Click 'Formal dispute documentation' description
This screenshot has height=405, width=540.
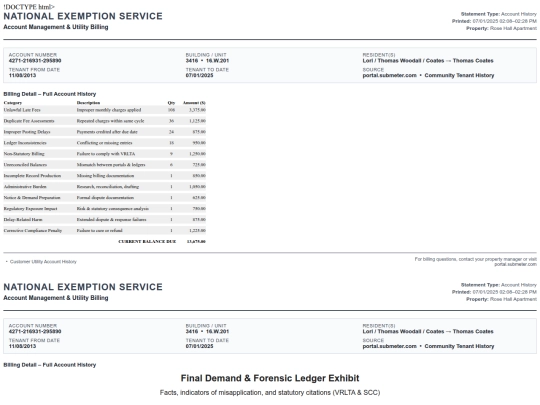click(105, 198)
